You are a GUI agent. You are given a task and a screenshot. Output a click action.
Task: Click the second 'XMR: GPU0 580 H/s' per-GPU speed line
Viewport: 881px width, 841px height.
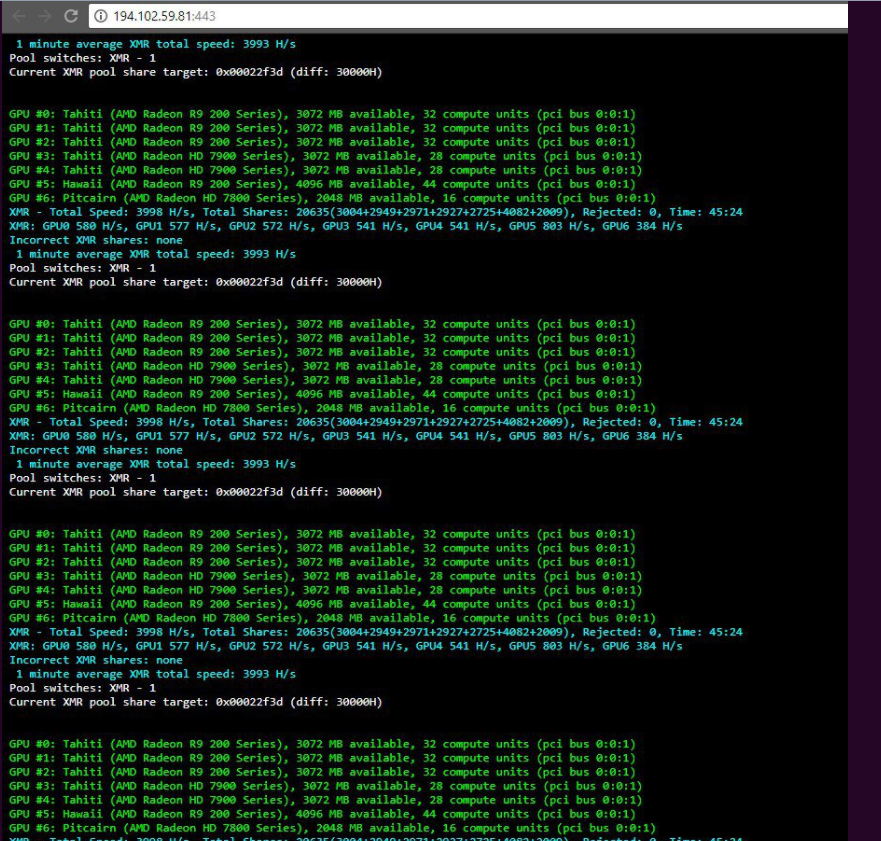coord(346,436)
